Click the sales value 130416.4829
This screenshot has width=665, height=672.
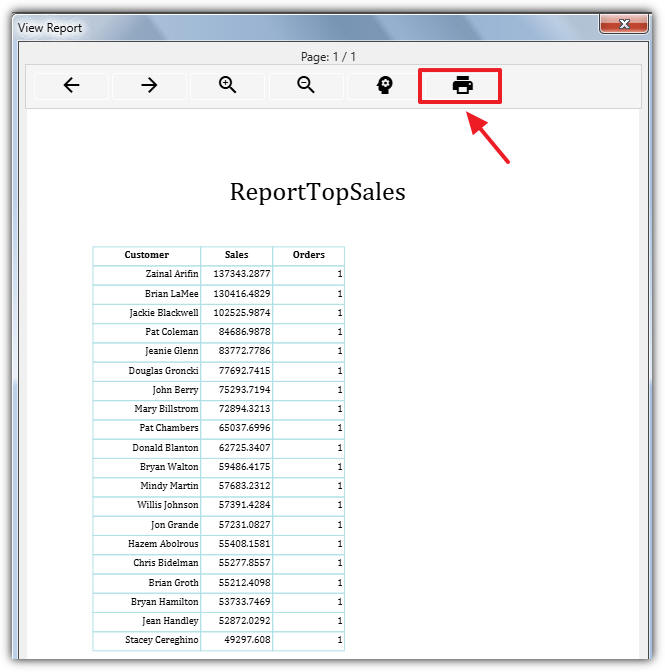(242, 294)
